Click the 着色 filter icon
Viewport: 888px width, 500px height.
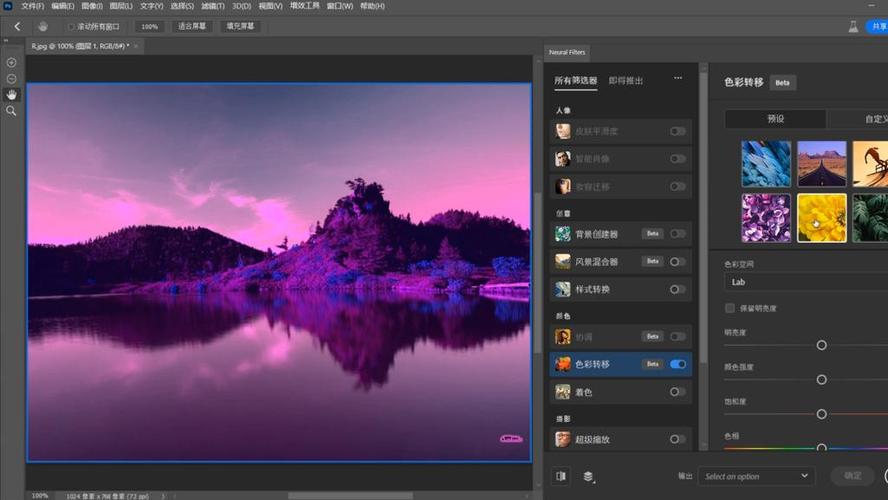pos(562,392)
